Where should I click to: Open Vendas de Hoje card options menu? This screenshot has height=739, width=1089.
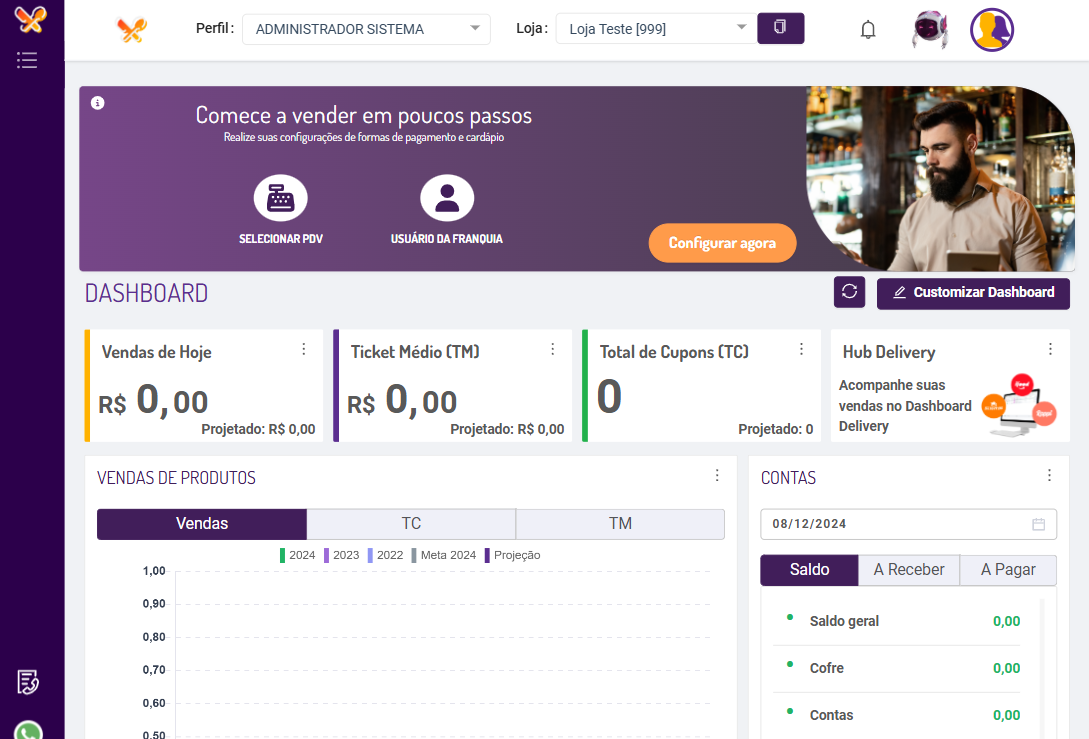[304, 349]
